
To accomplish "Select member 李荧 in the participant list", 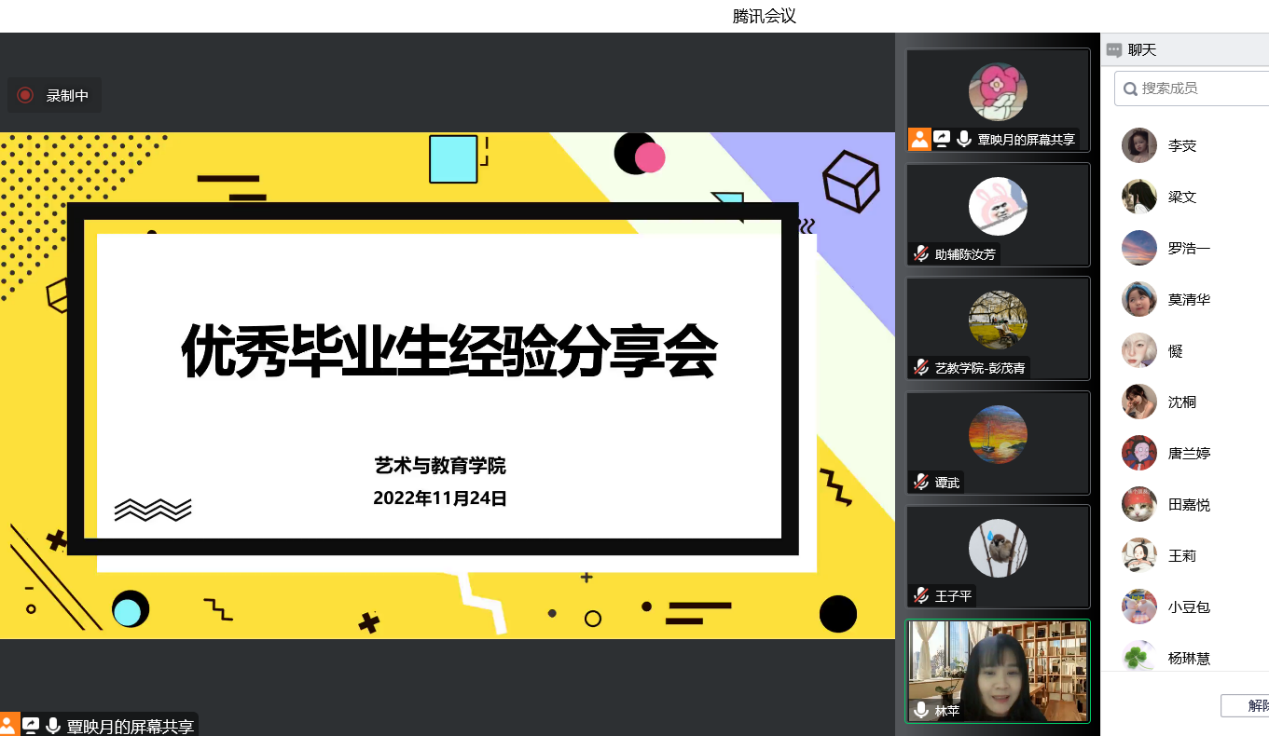I will pos(1182,146).
